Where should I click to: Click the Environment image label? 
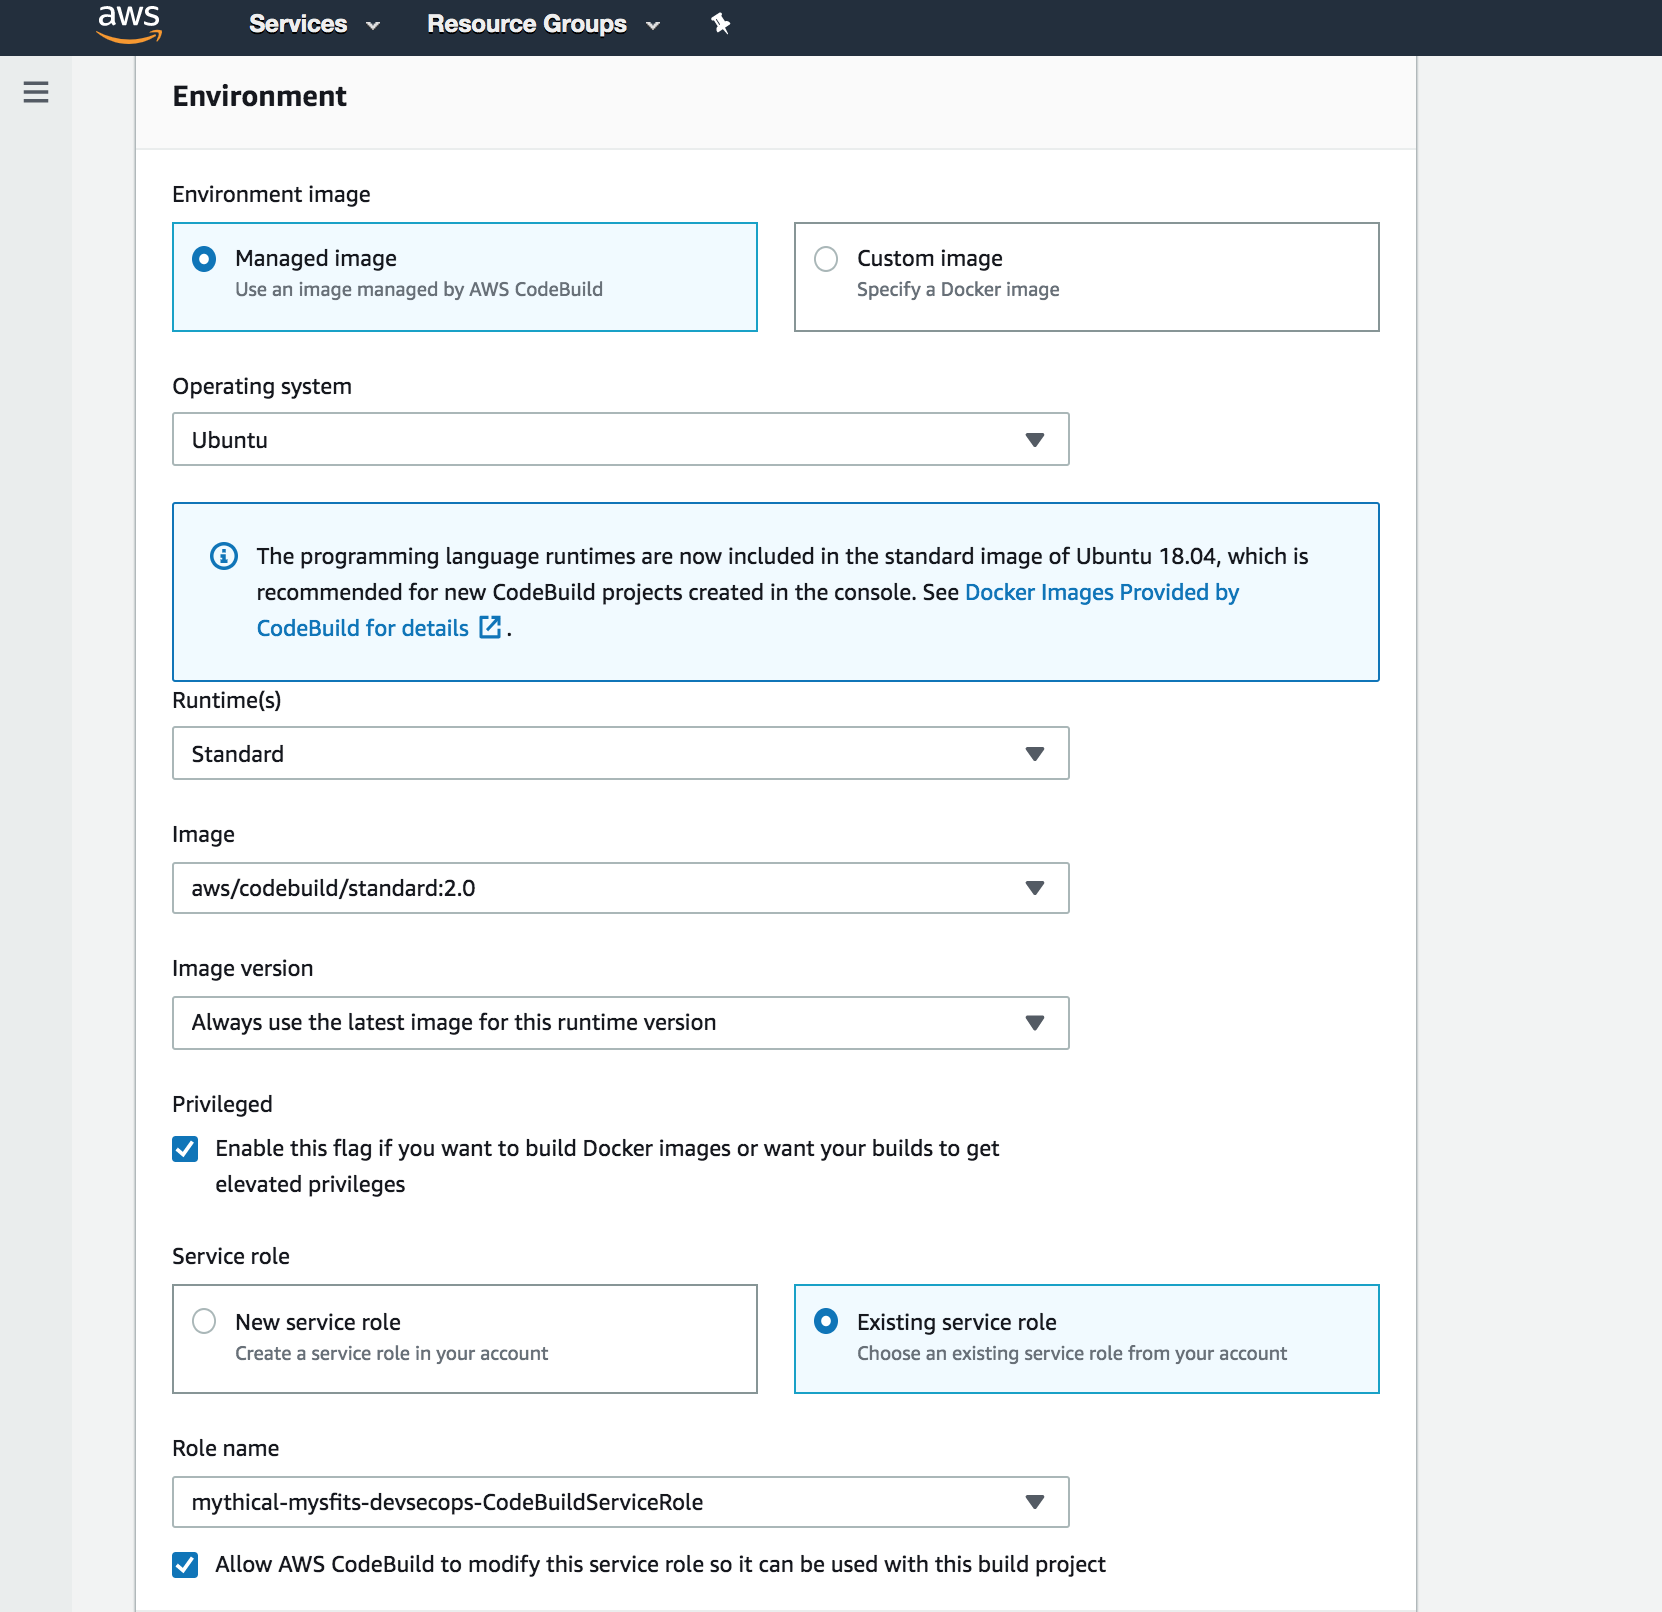point(271,194)
